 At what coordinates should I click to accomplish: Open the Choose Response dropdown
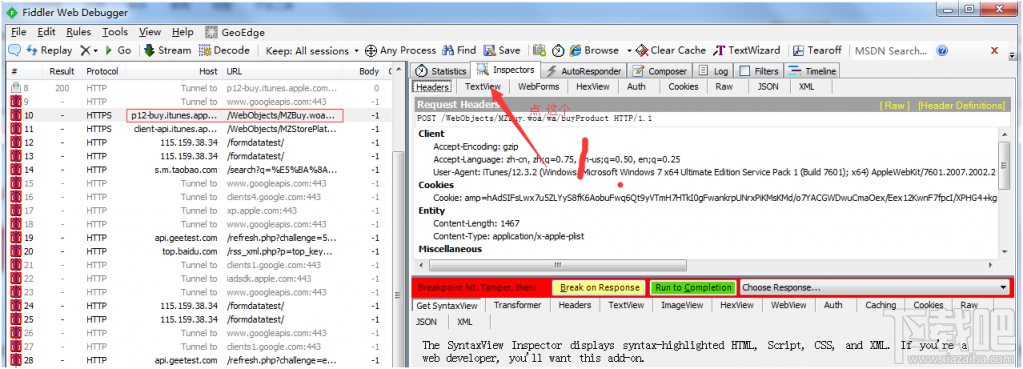(875, 288)
